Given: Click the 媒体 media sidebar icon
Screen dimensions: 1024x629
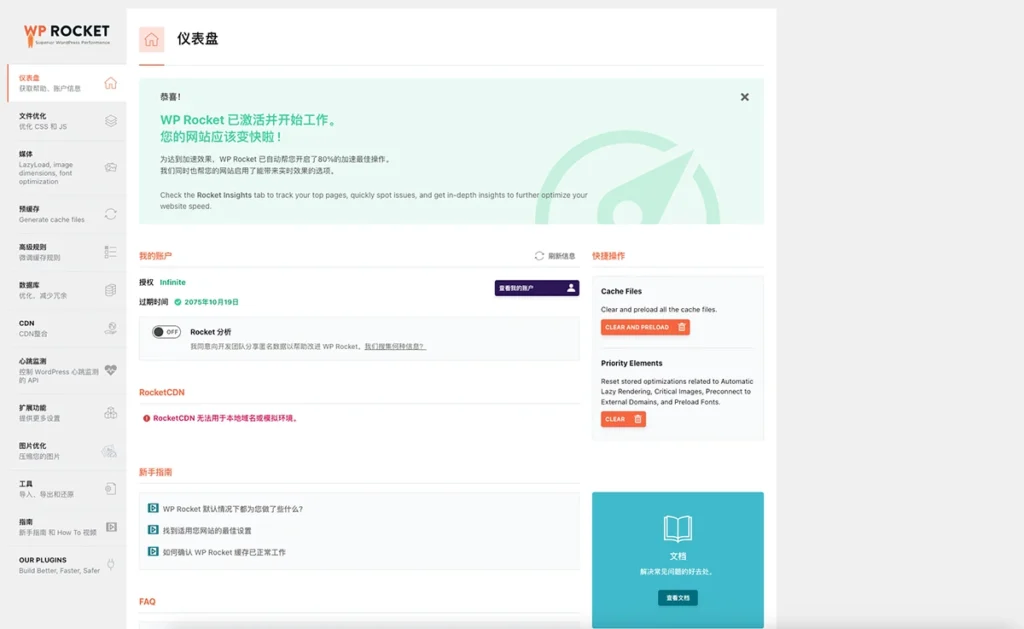Looking at the screenshot, I should point(111,167).
